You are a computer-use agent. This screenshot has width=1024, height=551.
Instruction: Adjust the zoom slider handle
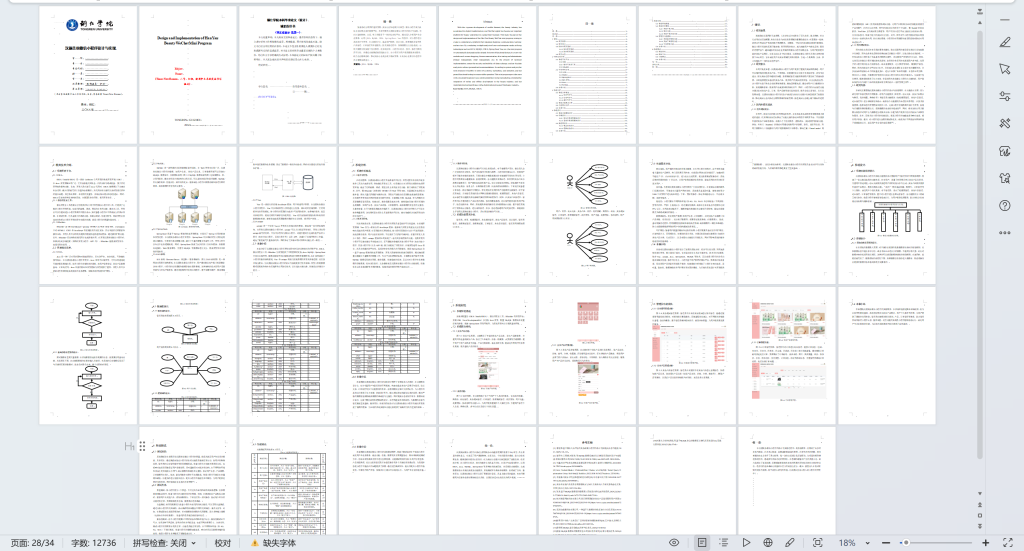pos(906,543)
